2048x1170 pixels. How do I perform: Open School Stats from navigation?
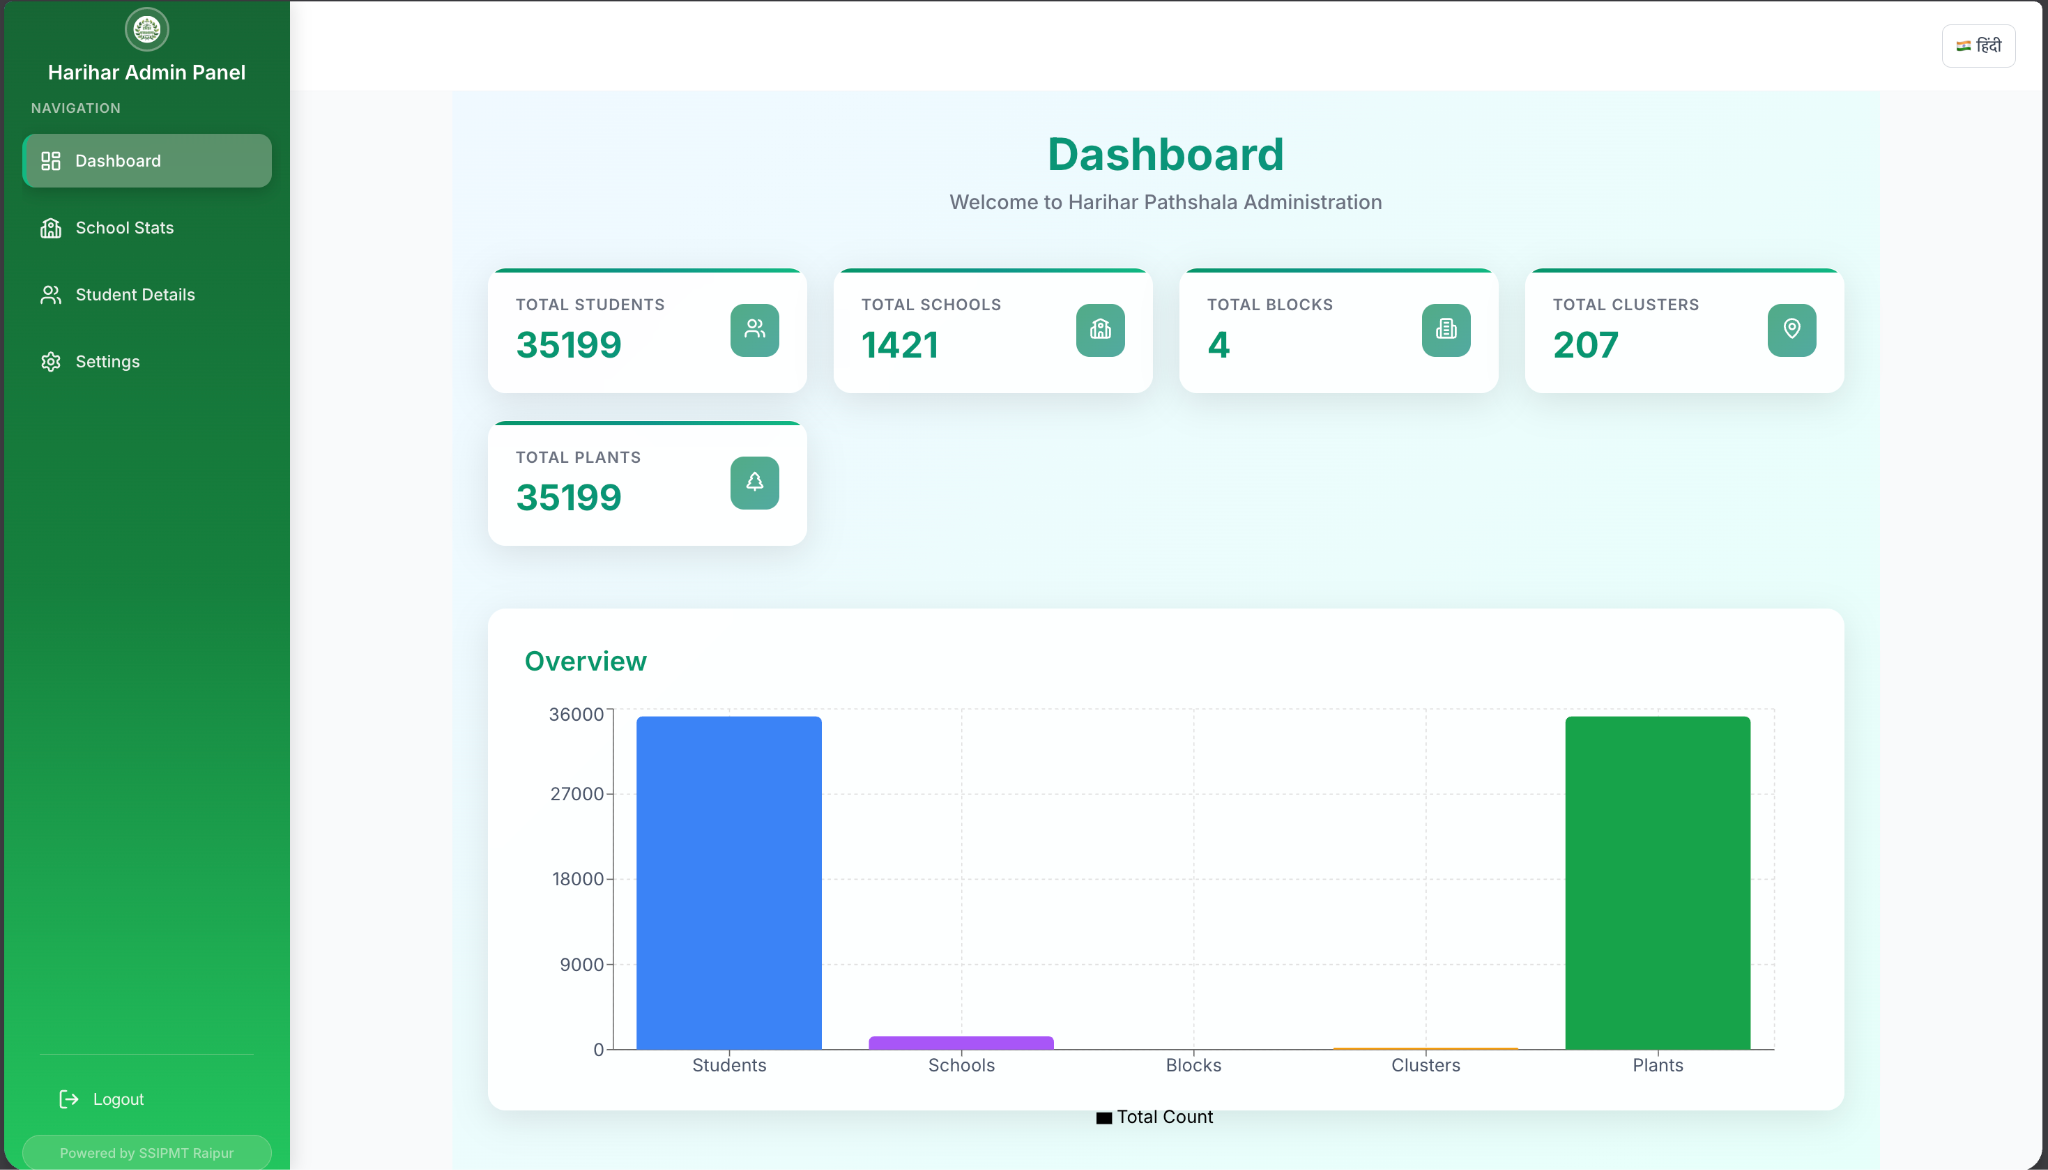[x=125, y=228]
